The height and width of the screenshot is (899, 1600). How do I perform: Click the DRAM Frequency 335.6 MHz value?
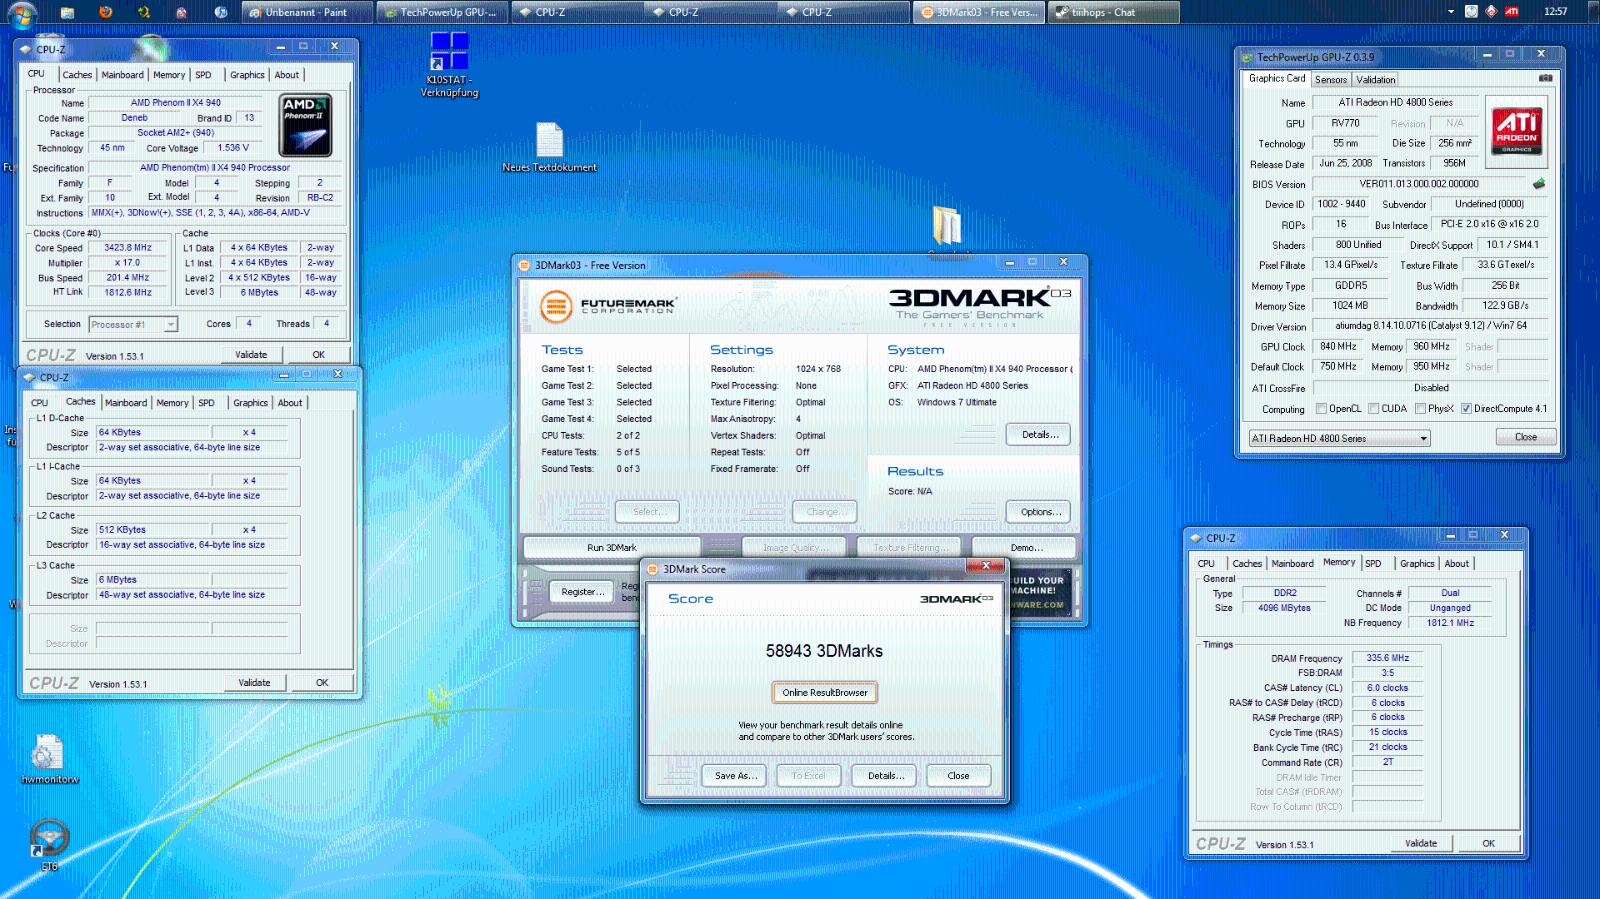point(1387,658)
